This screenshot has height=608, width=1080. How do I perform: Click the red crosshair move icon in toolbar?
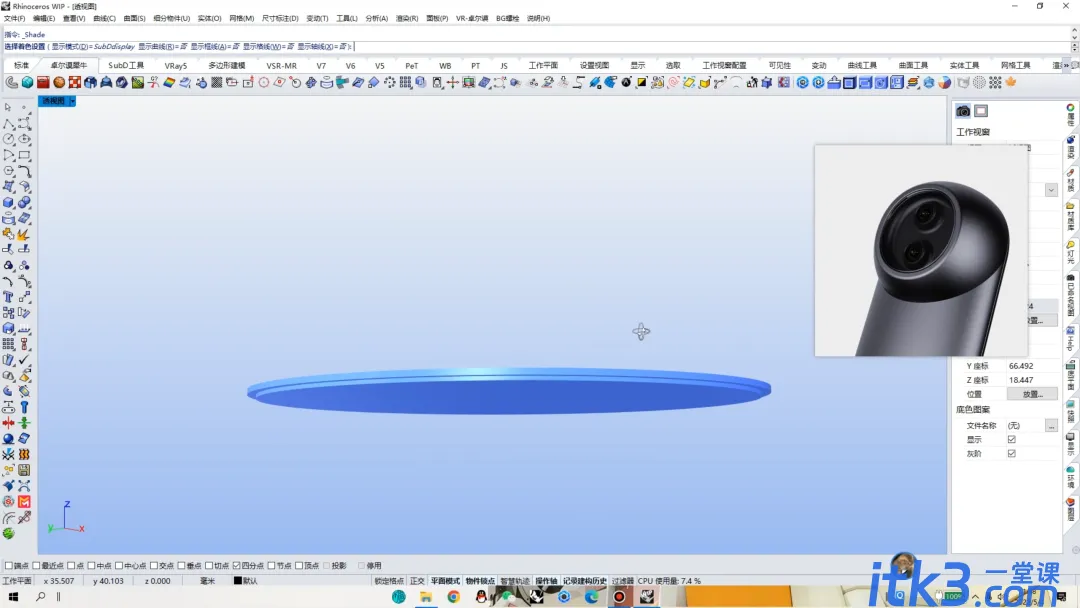[x=453, y=83]
